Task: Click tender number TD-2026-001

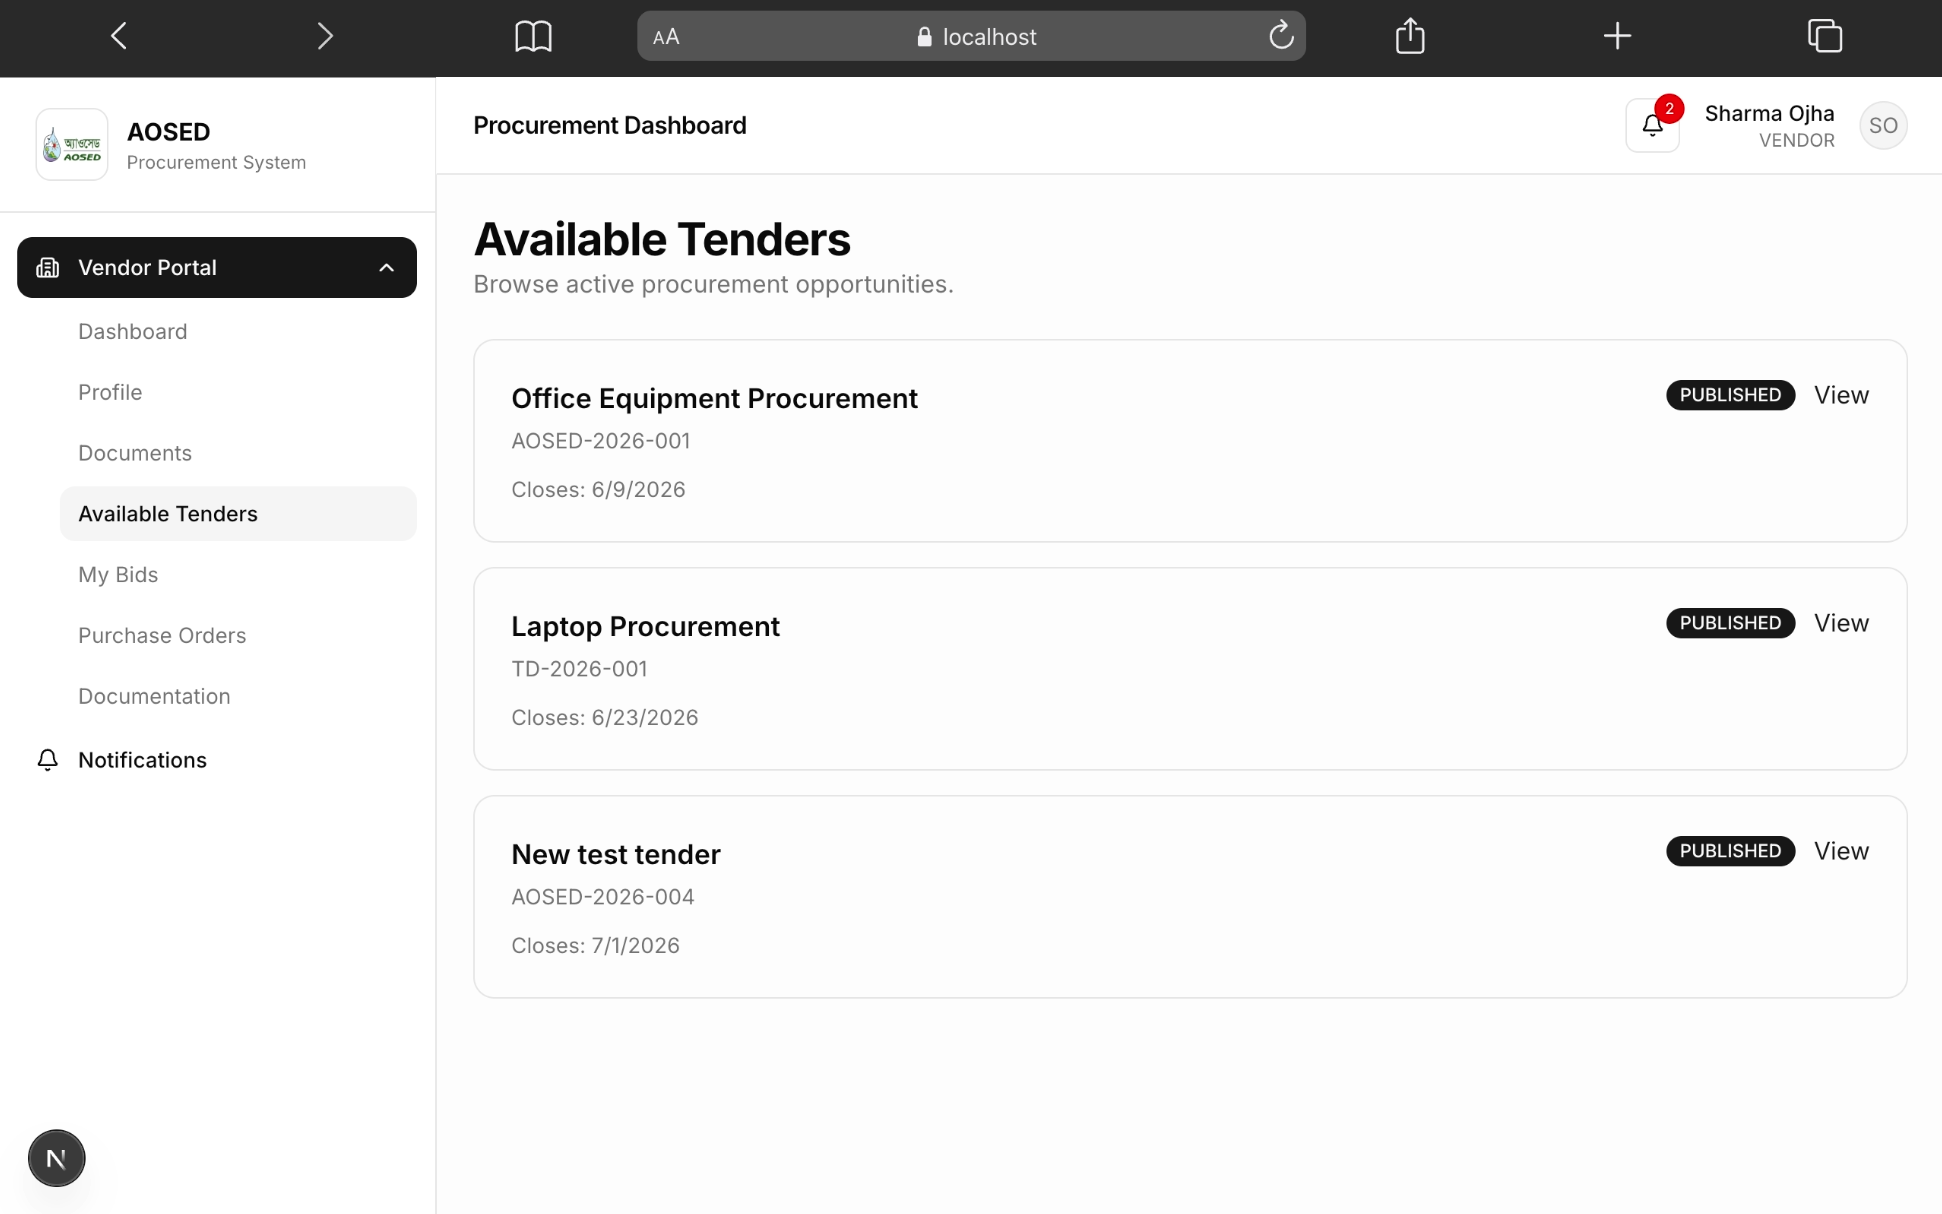Action: [x=579, y=670]
